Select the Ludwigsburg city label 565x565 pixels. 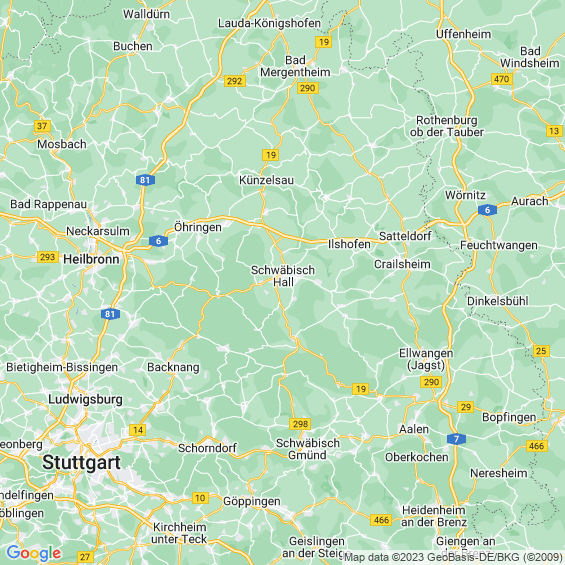click(85, 400)
